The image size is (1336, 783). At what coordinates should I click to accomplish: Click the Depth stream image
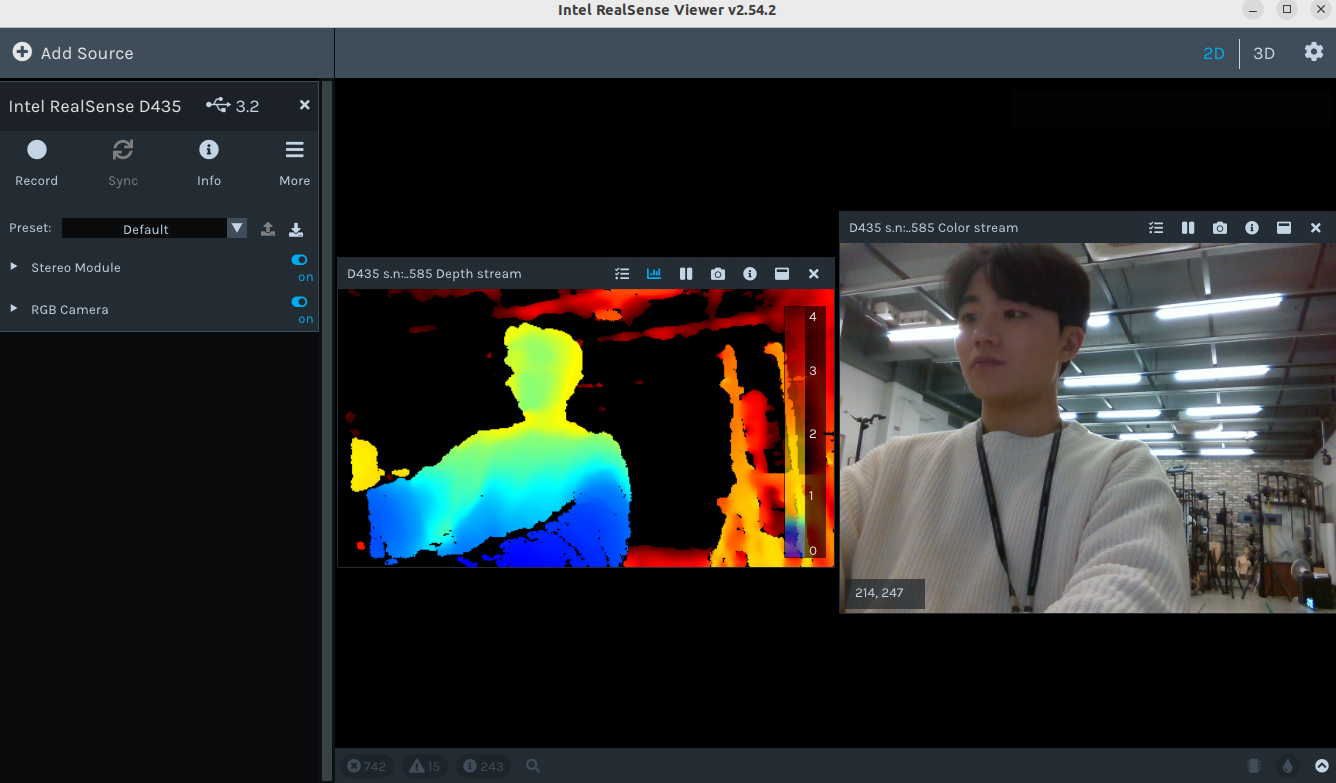pos(586,428)
